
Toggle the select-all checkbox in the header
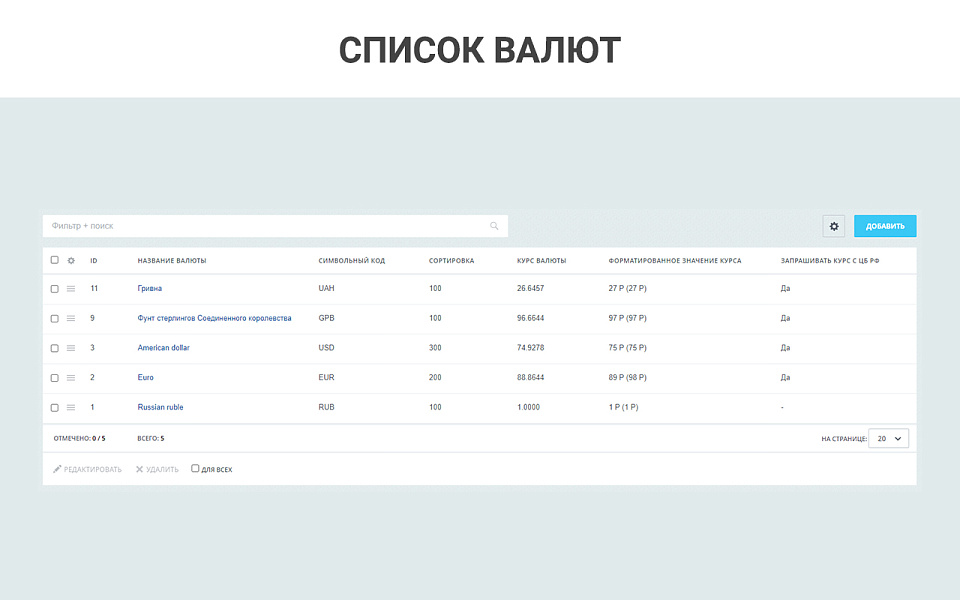pyautogui.click(x=54, y=260)
